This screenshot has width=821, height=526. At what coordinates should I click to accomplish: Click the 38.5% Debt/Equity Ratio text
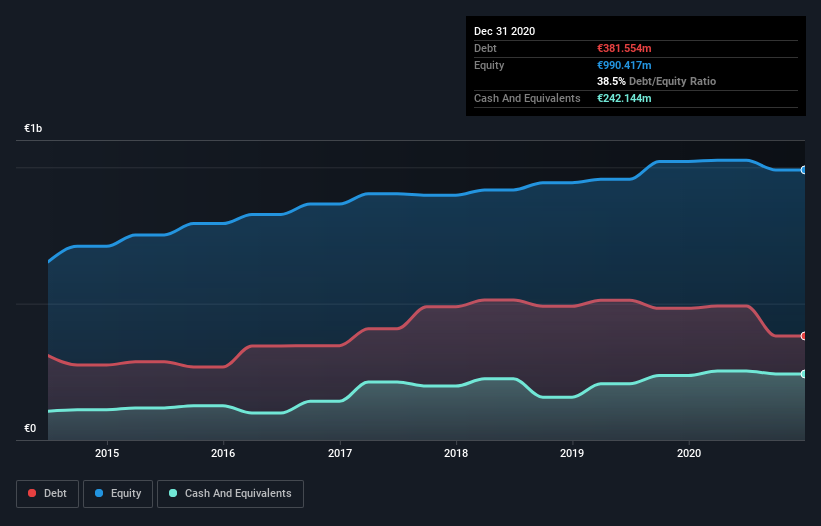coord(657,81)
